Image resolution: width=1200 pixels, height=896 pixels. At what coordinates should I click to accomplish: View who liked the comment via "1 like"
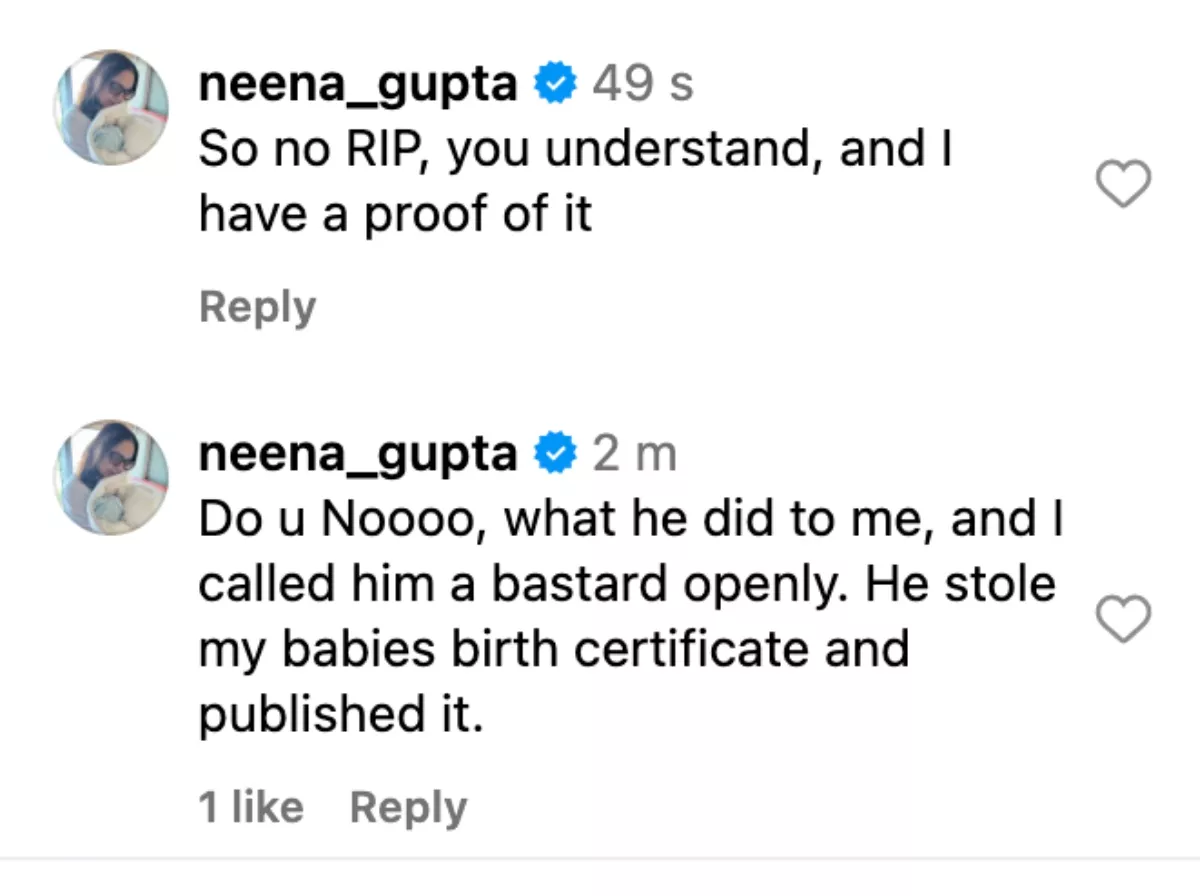(x=251, y=807)
